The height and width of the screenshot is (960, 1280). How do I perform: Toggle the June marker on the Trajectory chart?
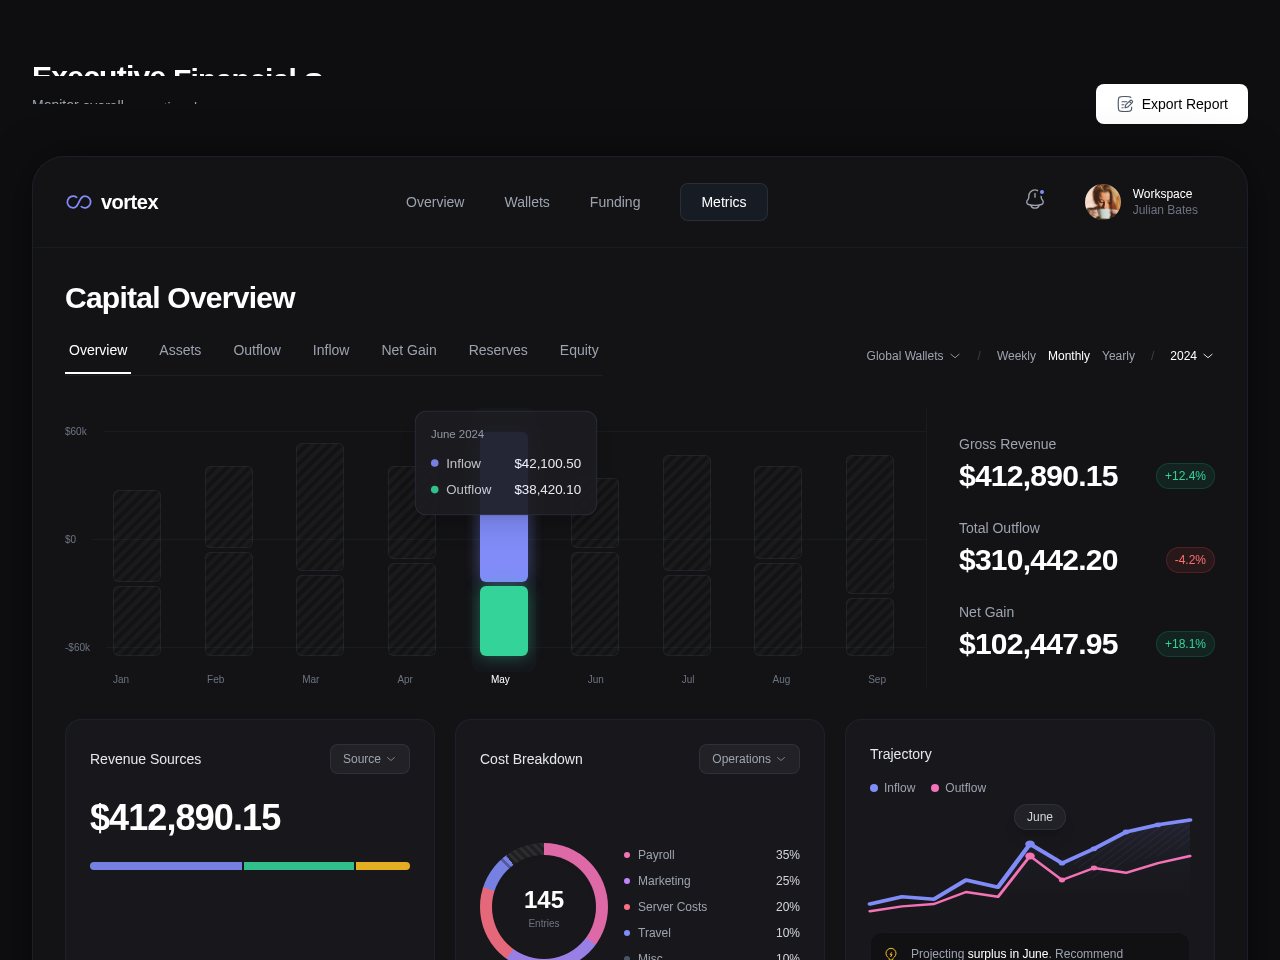1039,817
